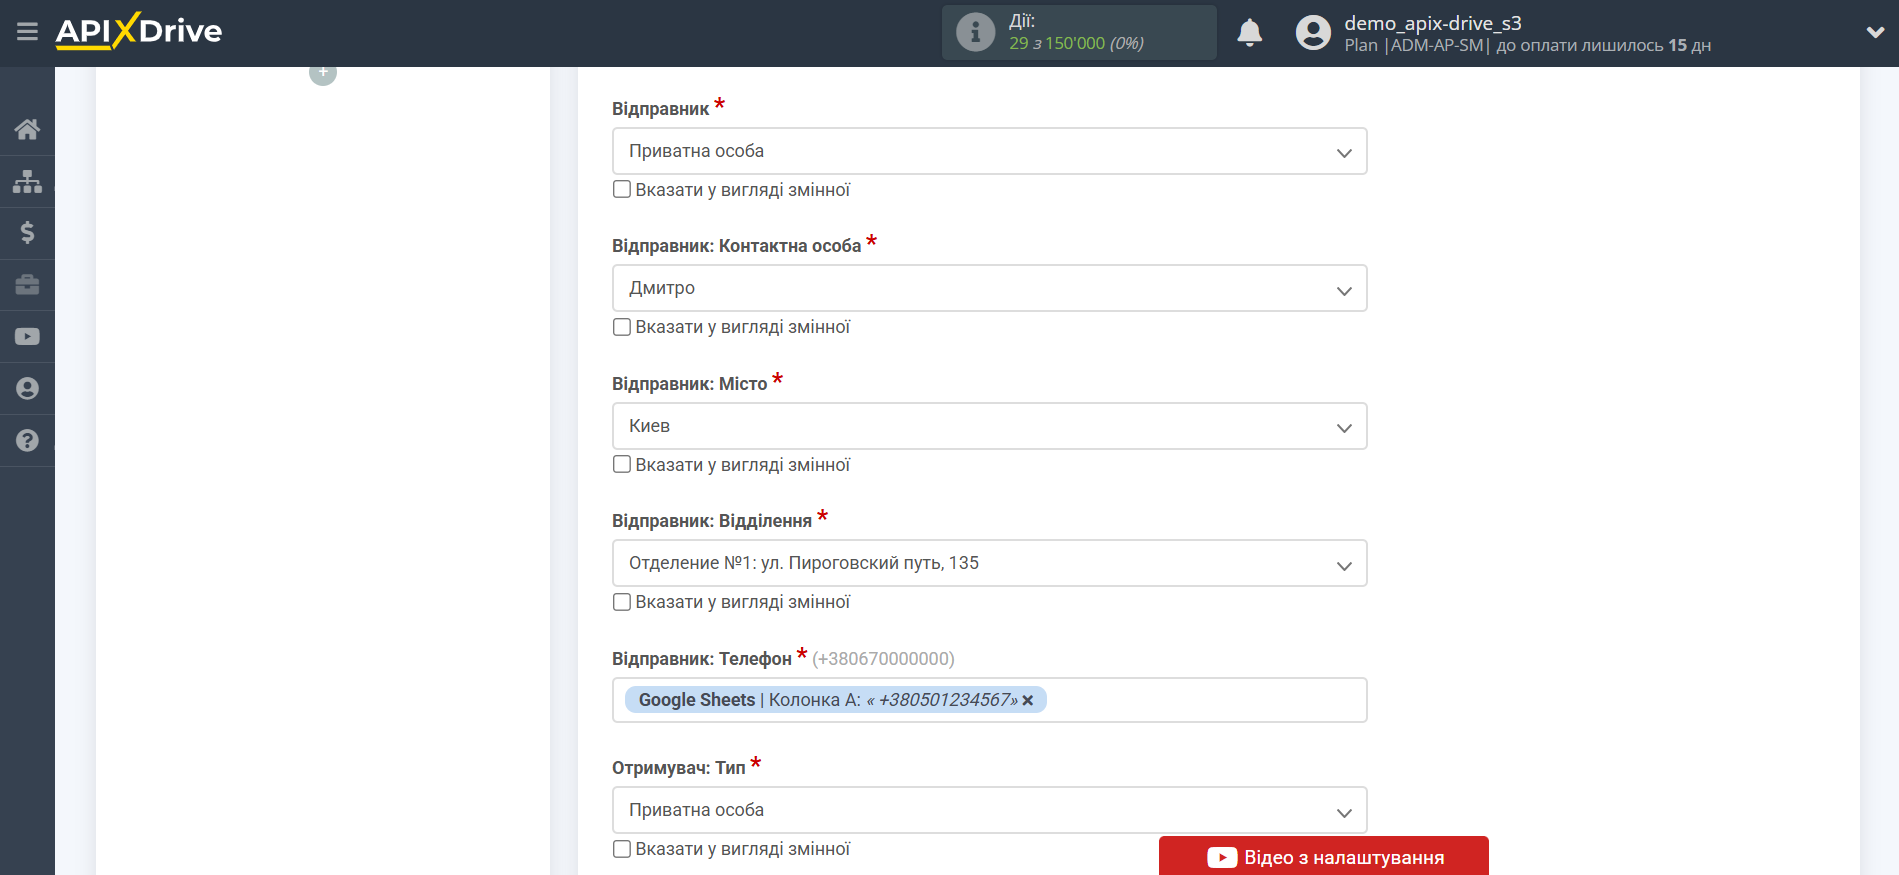Open the help question mark icon
The height and width of the screenshot is (875, 1899).
27,441
